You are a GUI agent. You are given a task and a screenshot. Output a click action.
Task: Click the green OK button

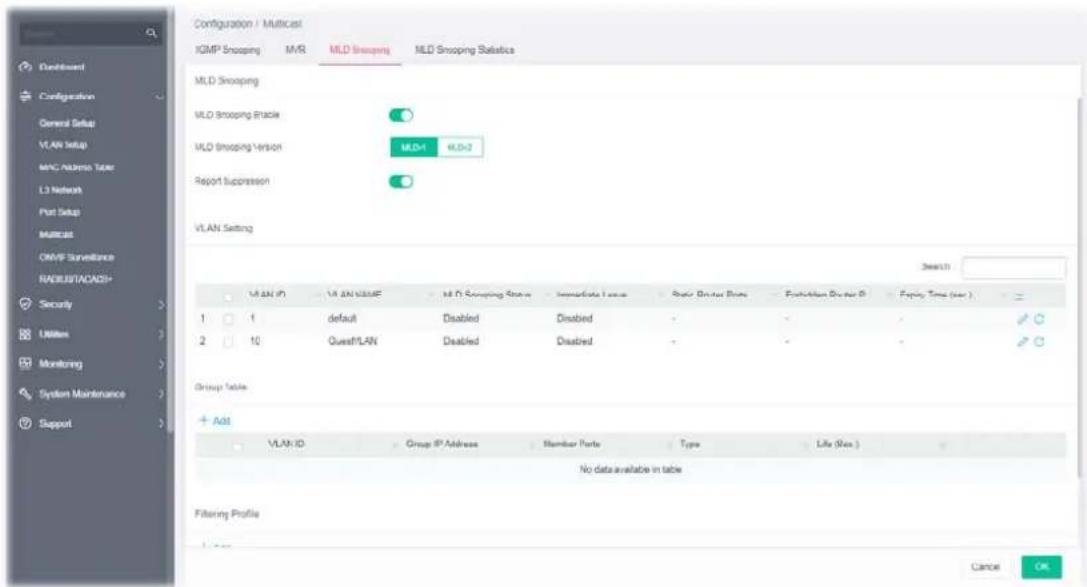(x=1041, y=567)
